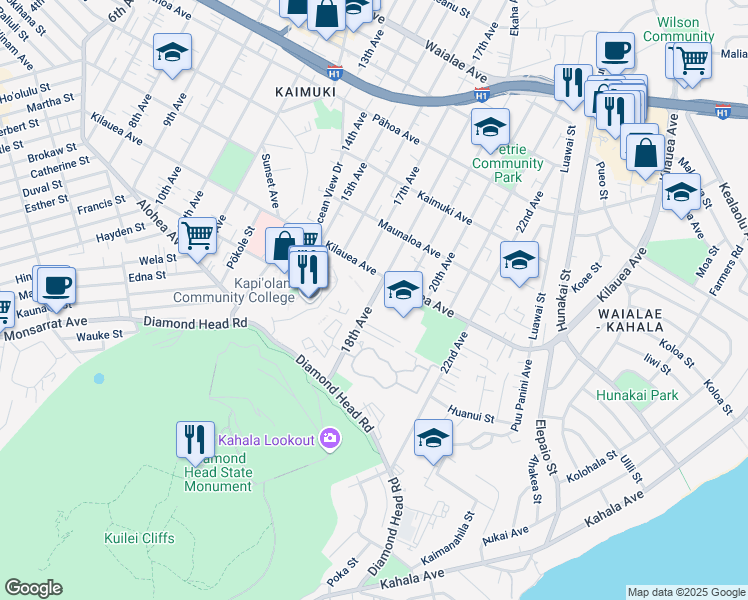Select the Waialae Ave street label
This screenshot has width=748, height=600.
(x=456, y=62)
